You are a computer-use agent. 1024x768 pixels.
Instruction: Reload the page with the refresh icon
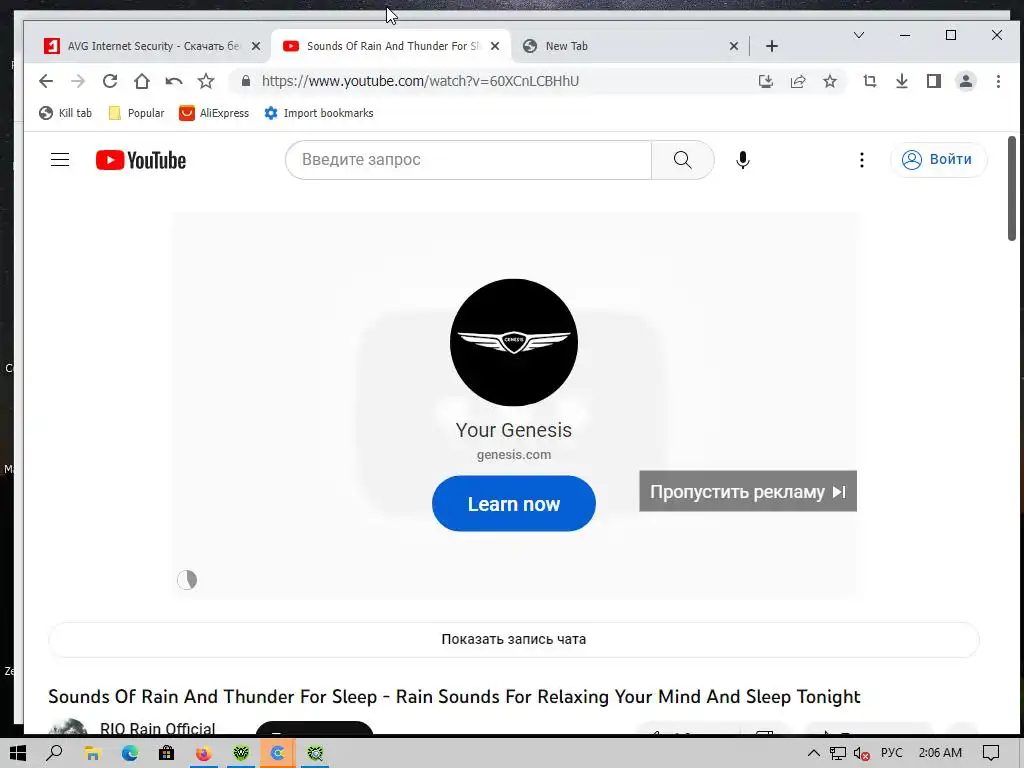click(110, 81)
